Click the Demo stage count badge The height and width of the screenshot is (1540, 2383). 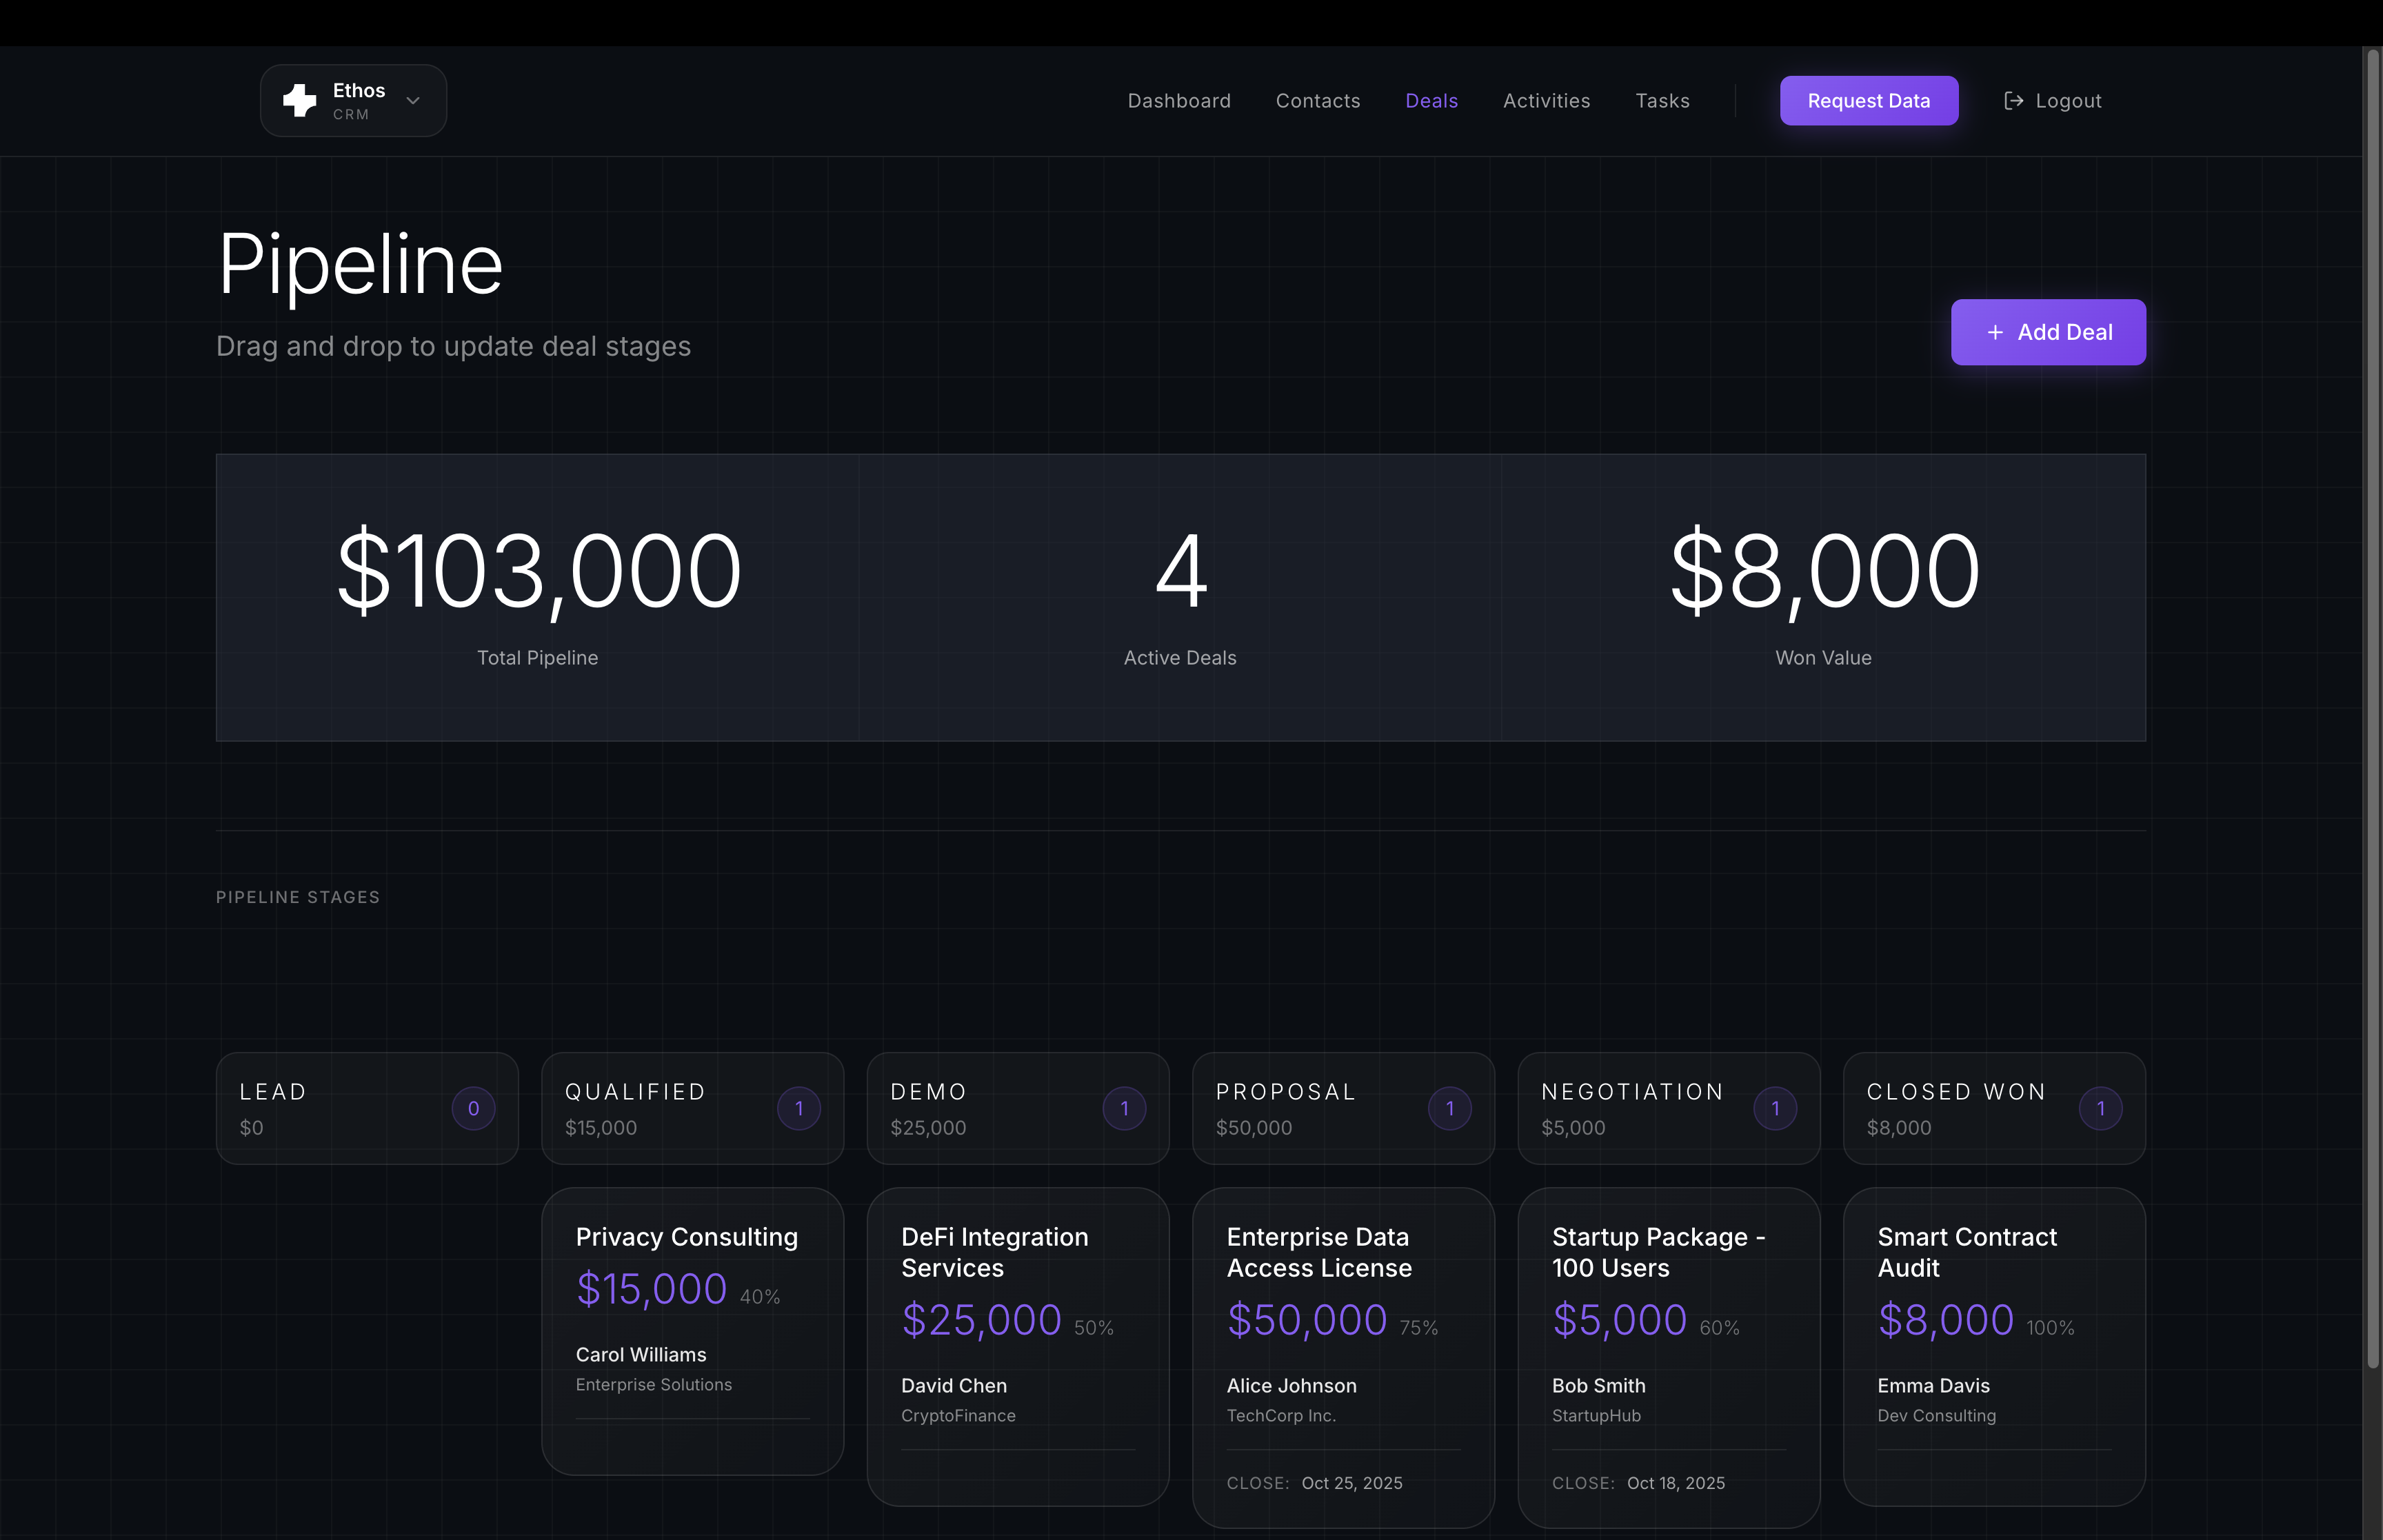pos(1124,1108)
